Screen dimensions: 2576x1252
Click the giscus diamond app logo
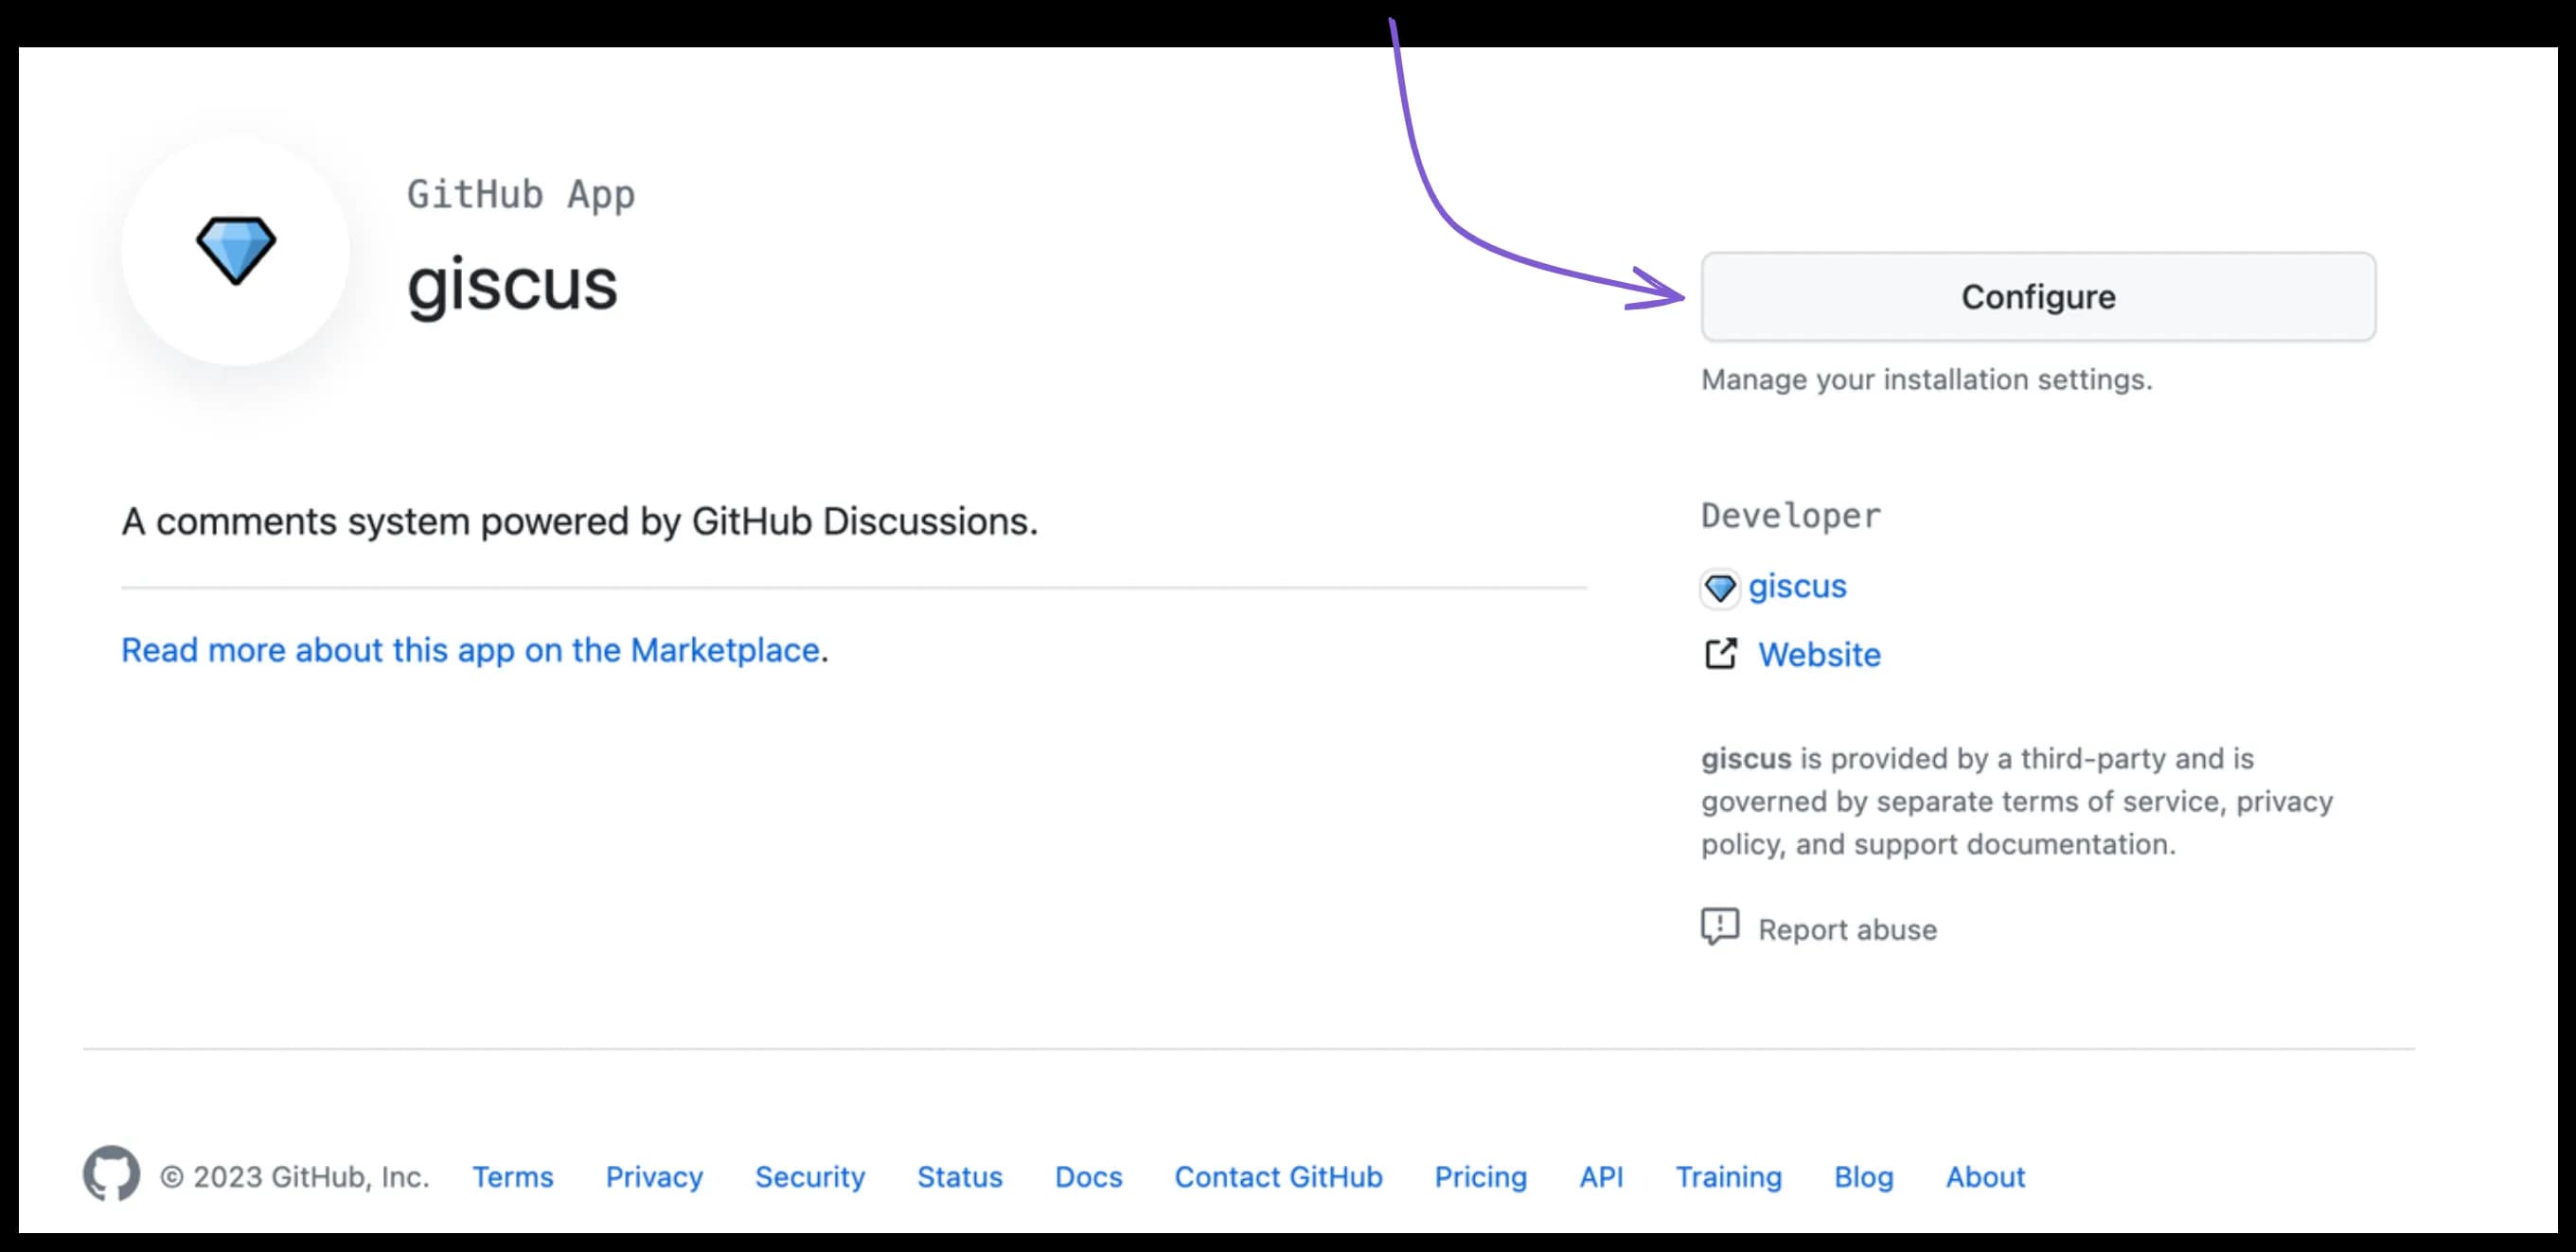click(x=236, y=250)
